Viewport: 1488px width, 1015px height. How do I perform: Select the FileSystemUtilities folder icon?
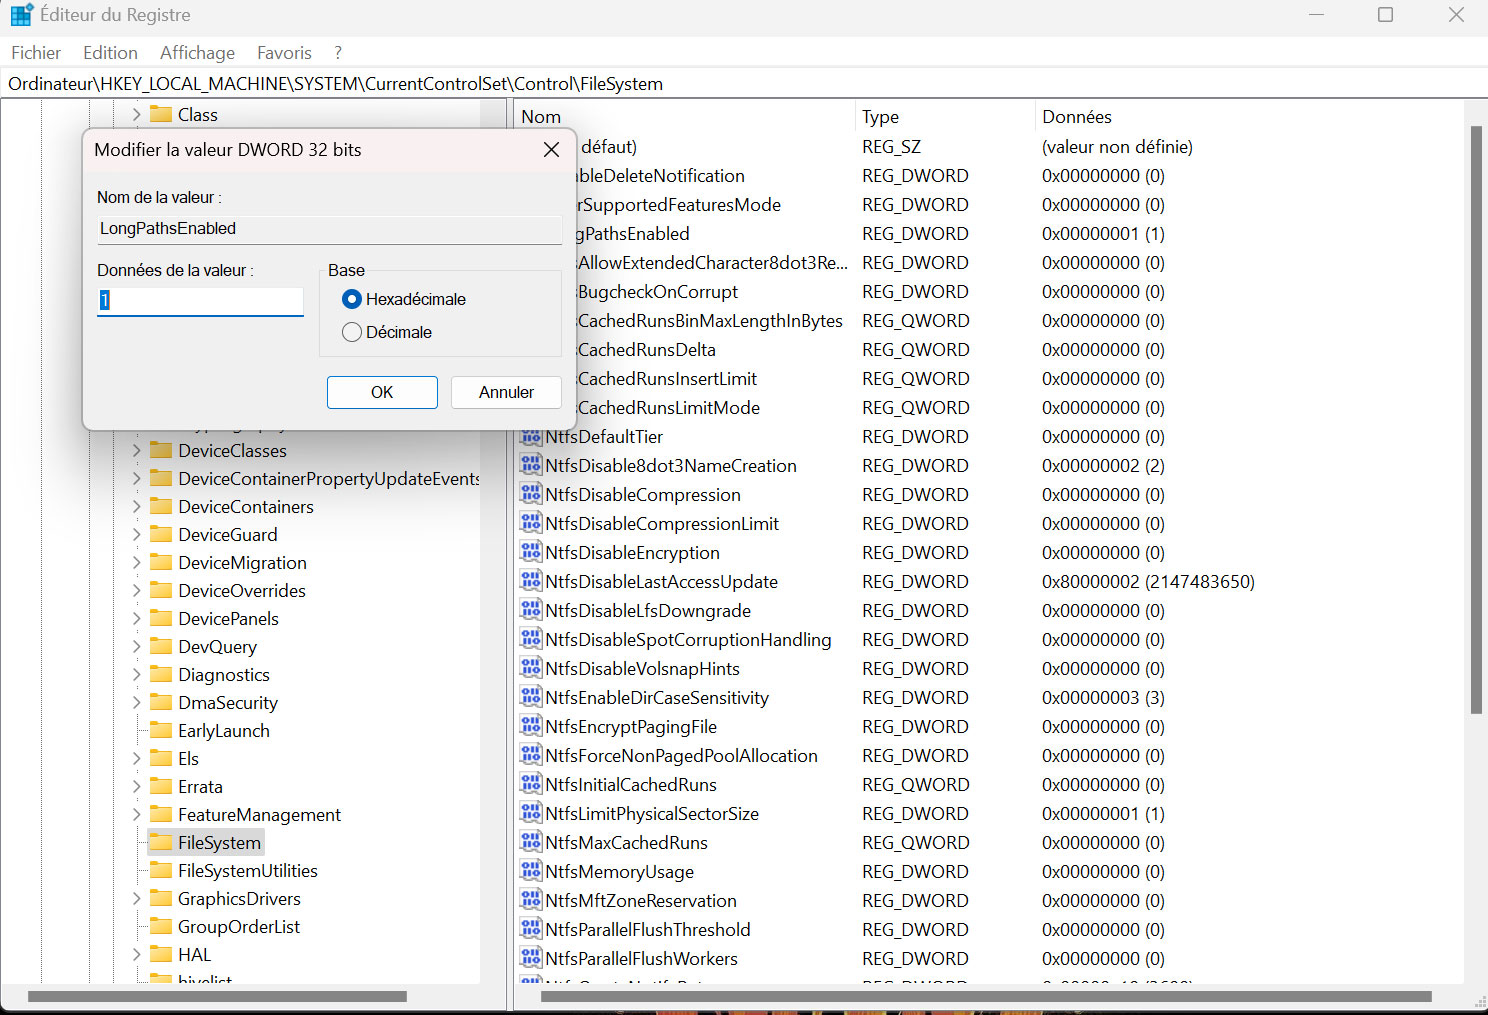[x=161, y=871]
